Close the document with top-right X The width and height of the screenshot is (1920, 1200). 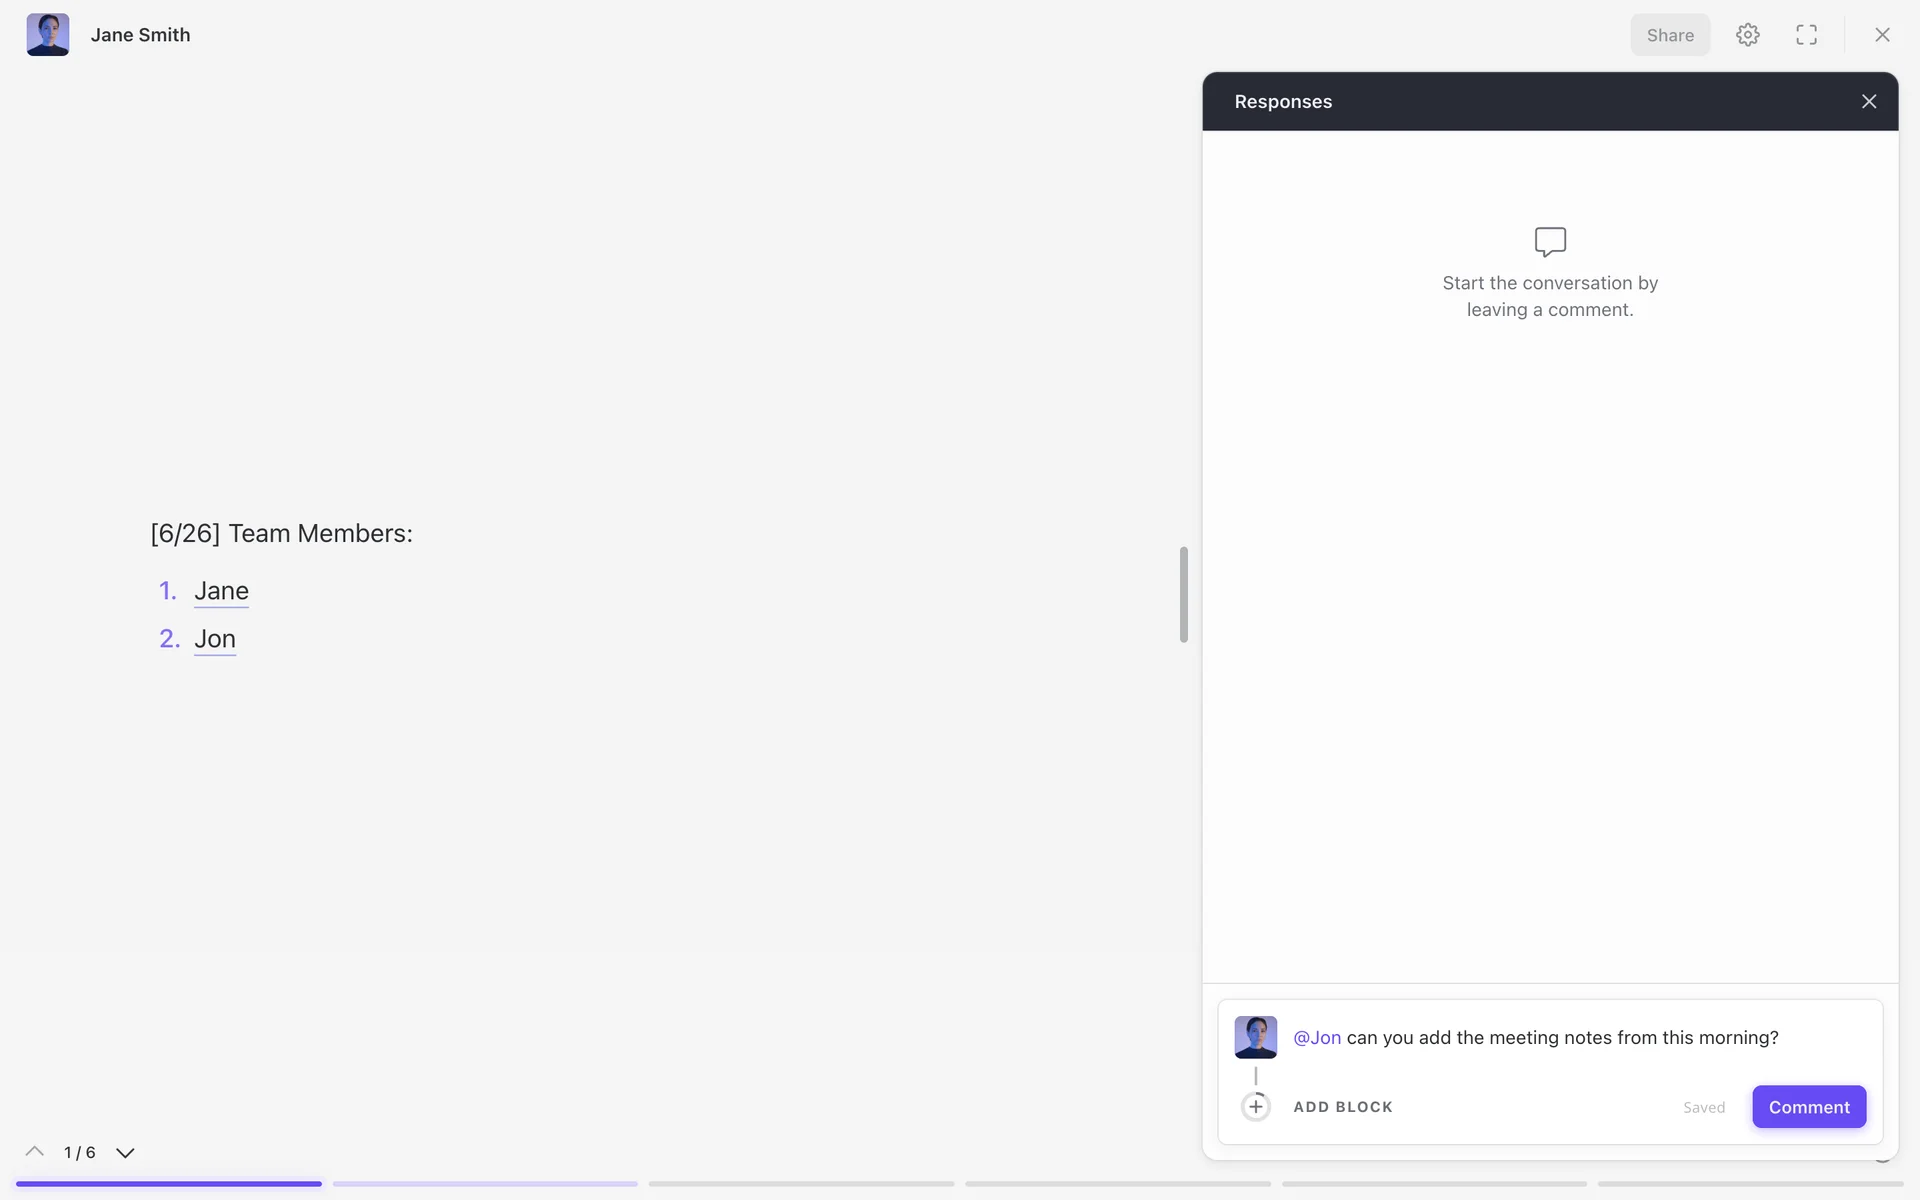point(1881,35)
